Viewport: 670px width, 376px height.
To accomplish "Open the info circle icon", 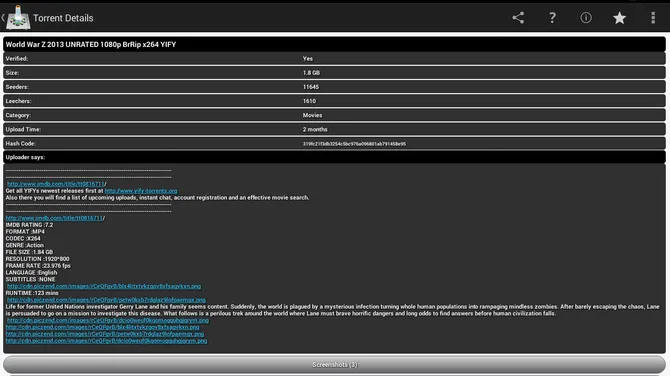I will (586, 18).
